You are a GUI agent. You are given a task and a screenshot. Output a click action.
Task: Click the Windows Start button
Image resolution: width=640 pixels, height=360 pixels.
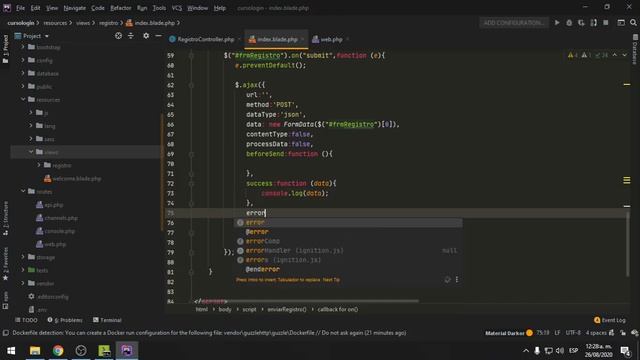pyautogui.click(x=11, y=350)
